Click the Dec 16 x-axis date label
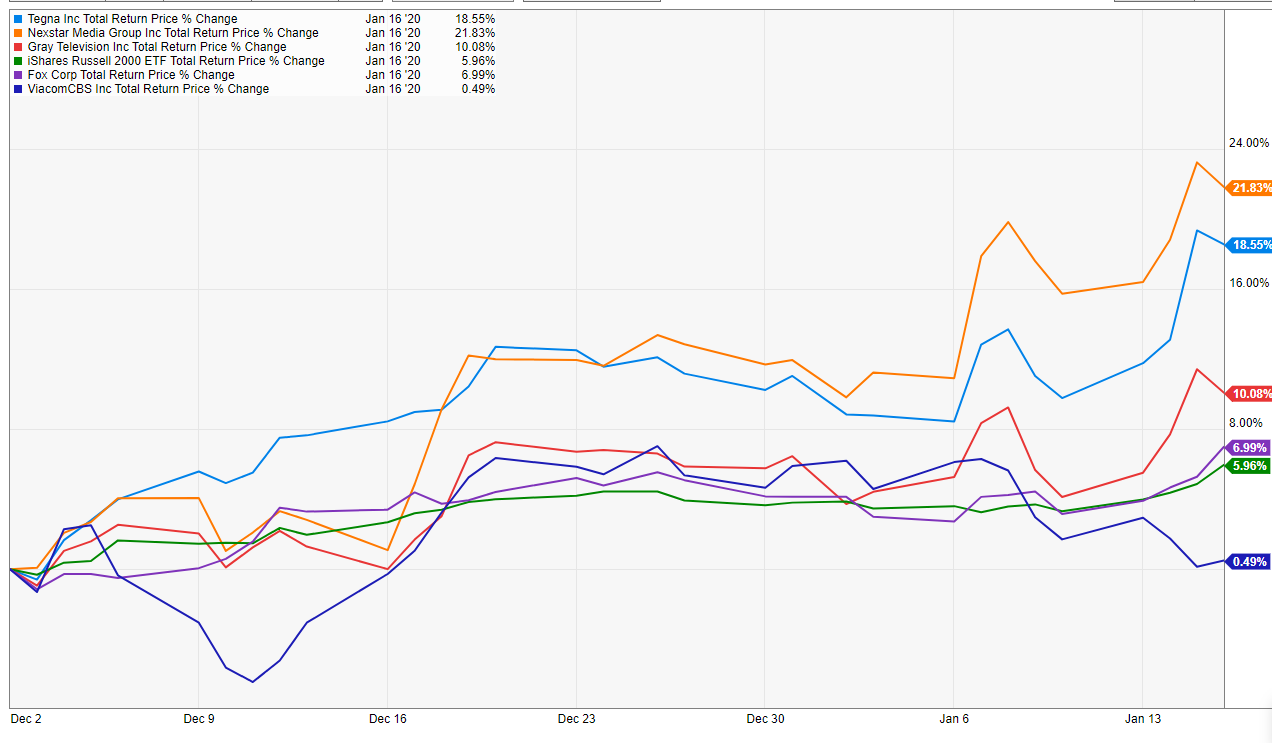The image size is (1272, 743). pos(387,719)
